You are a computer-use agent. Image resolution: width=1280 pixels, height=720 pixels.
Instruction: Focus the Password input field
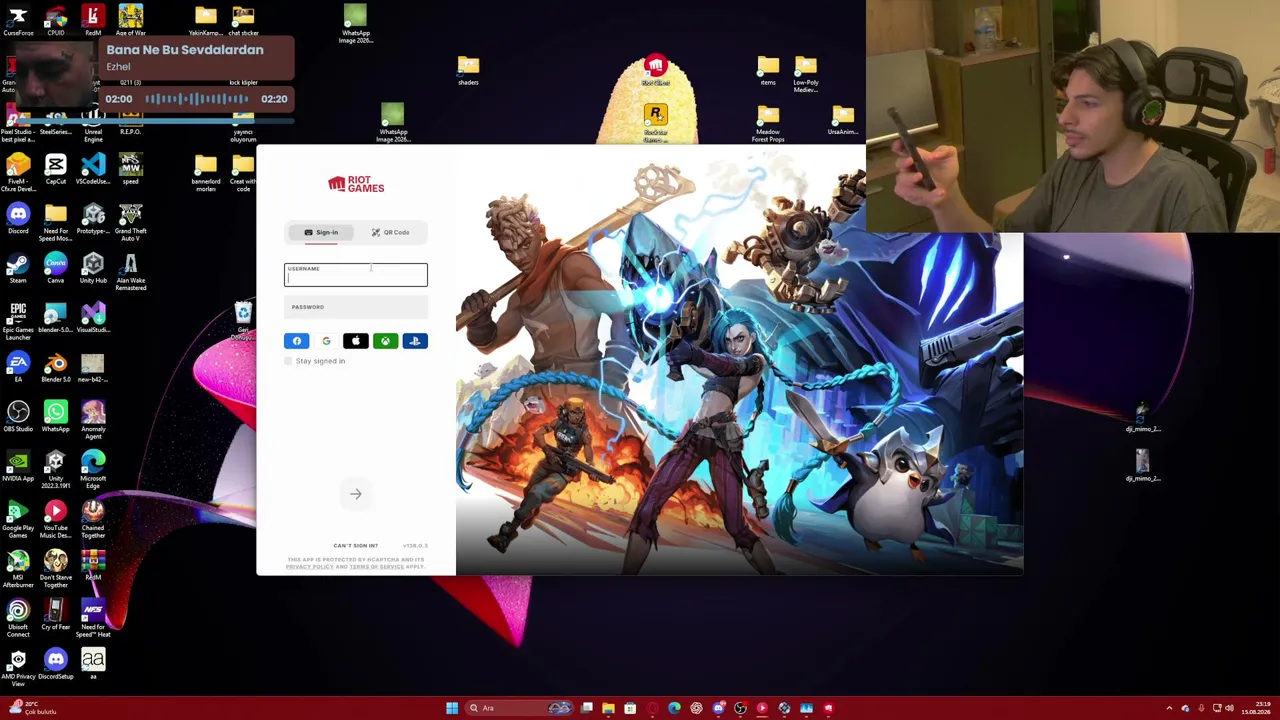click(356, 307)
